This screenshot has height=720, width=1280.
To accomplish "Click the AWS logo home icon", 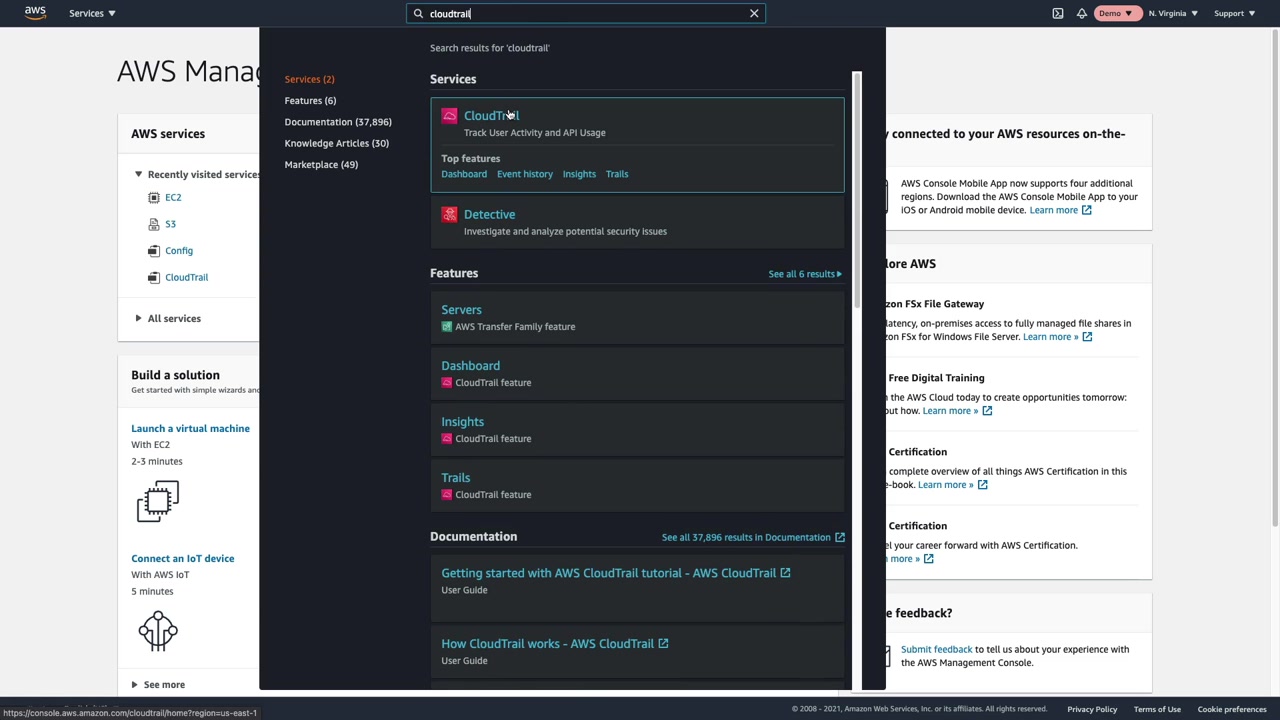I will pos(35,13).
